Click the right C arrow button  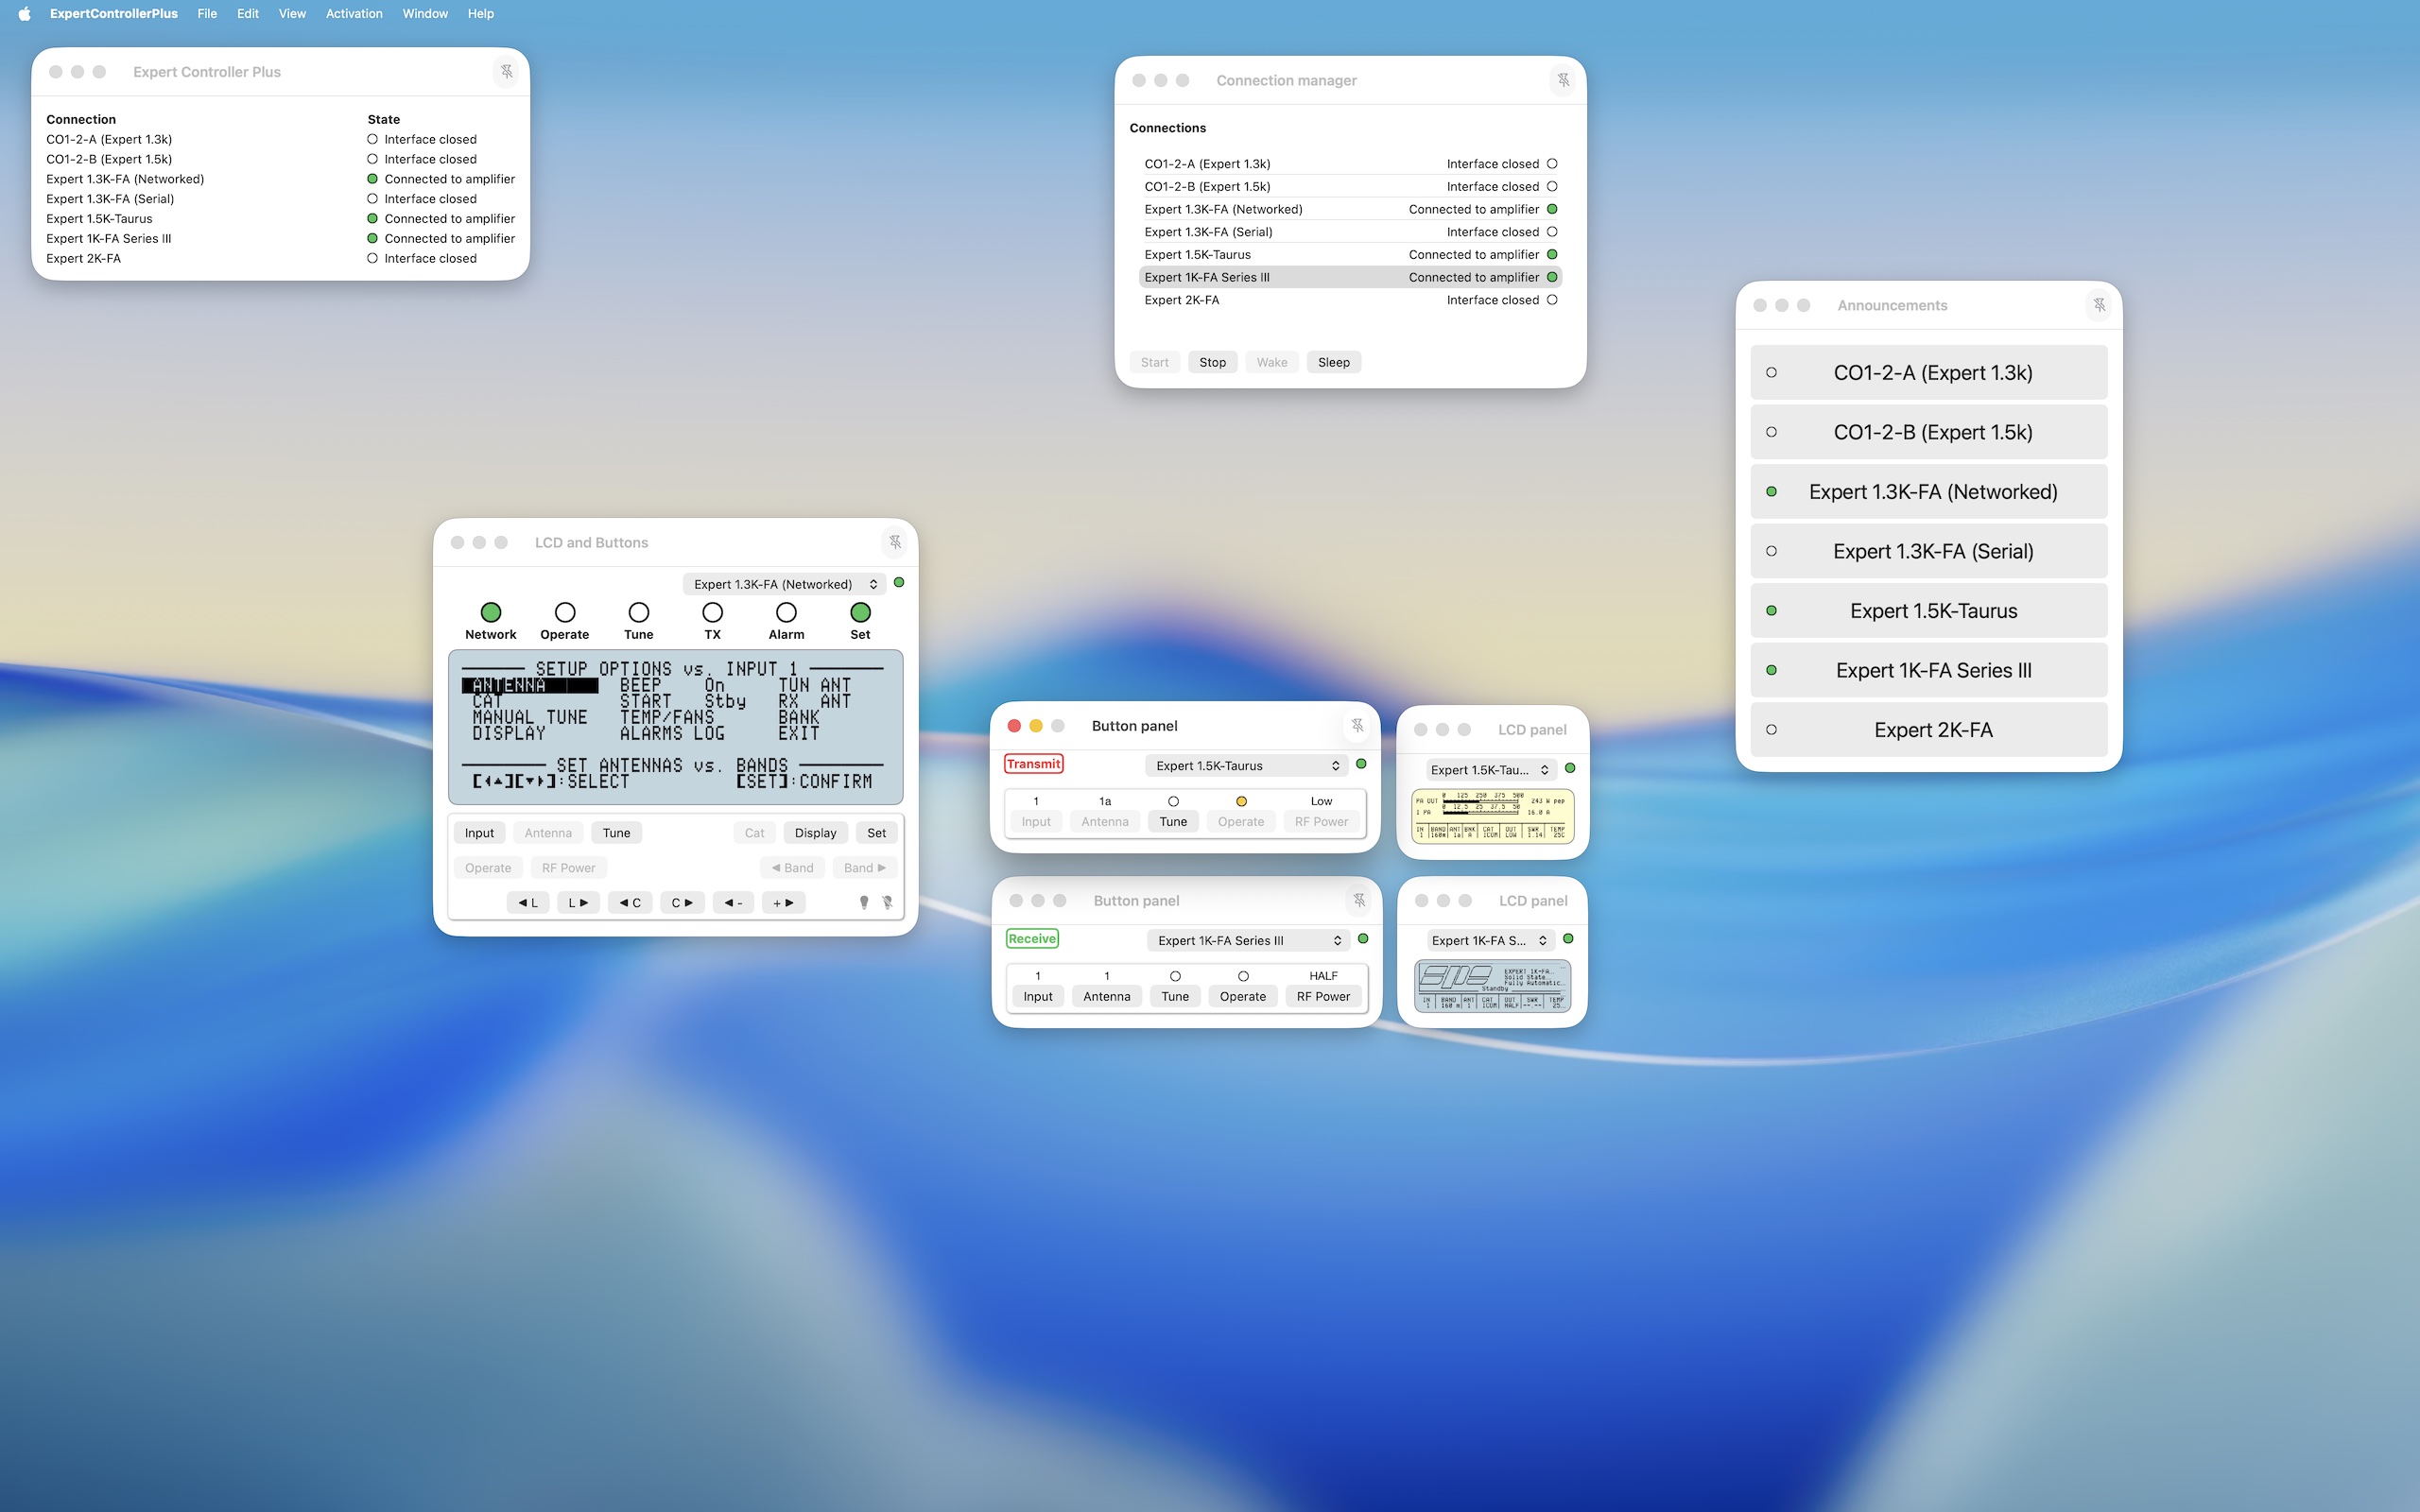coord(682,902)
